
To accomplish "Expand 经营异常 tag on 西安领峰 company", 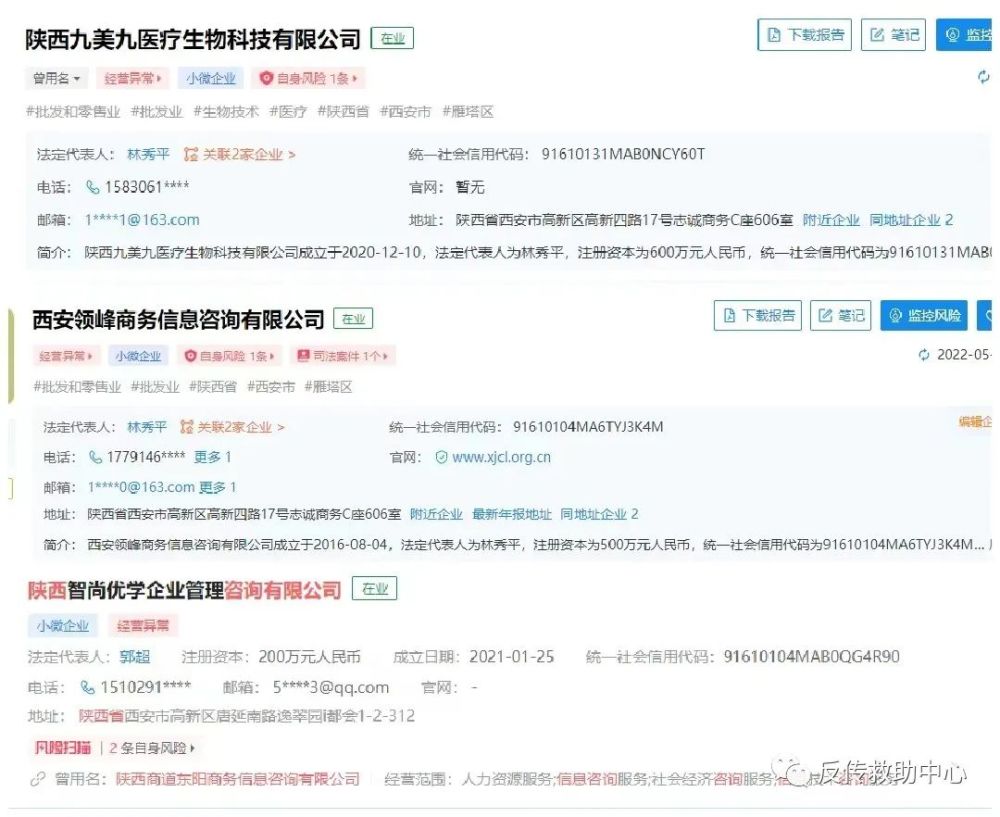I will tap(66, 356).
